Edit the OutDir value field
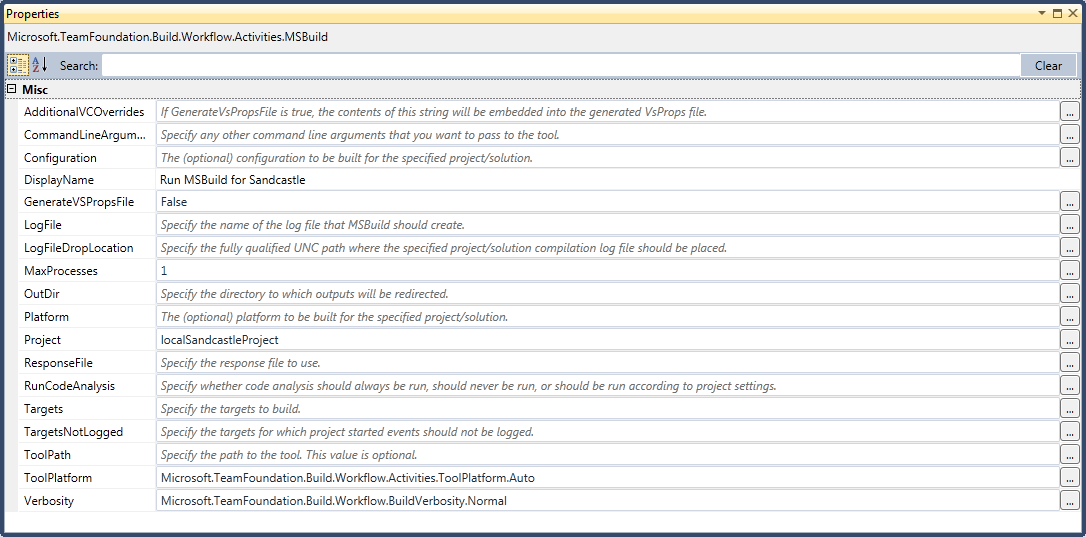This screenshot has width=1086, height=537. [x=607, y=293]
